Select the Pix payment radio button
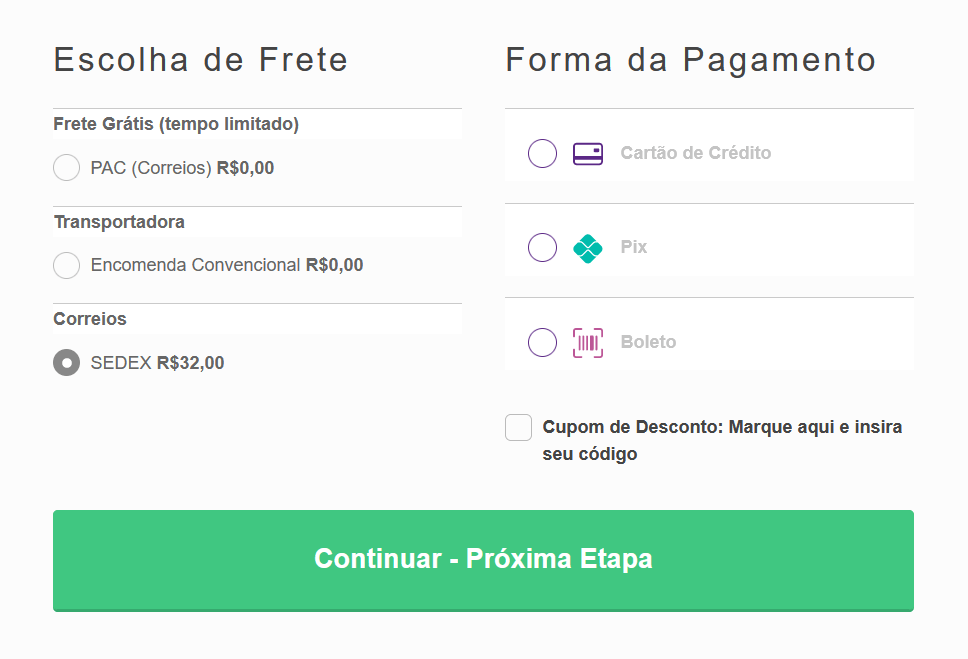The width and height of the screenshot is (968, 659). 542,248
